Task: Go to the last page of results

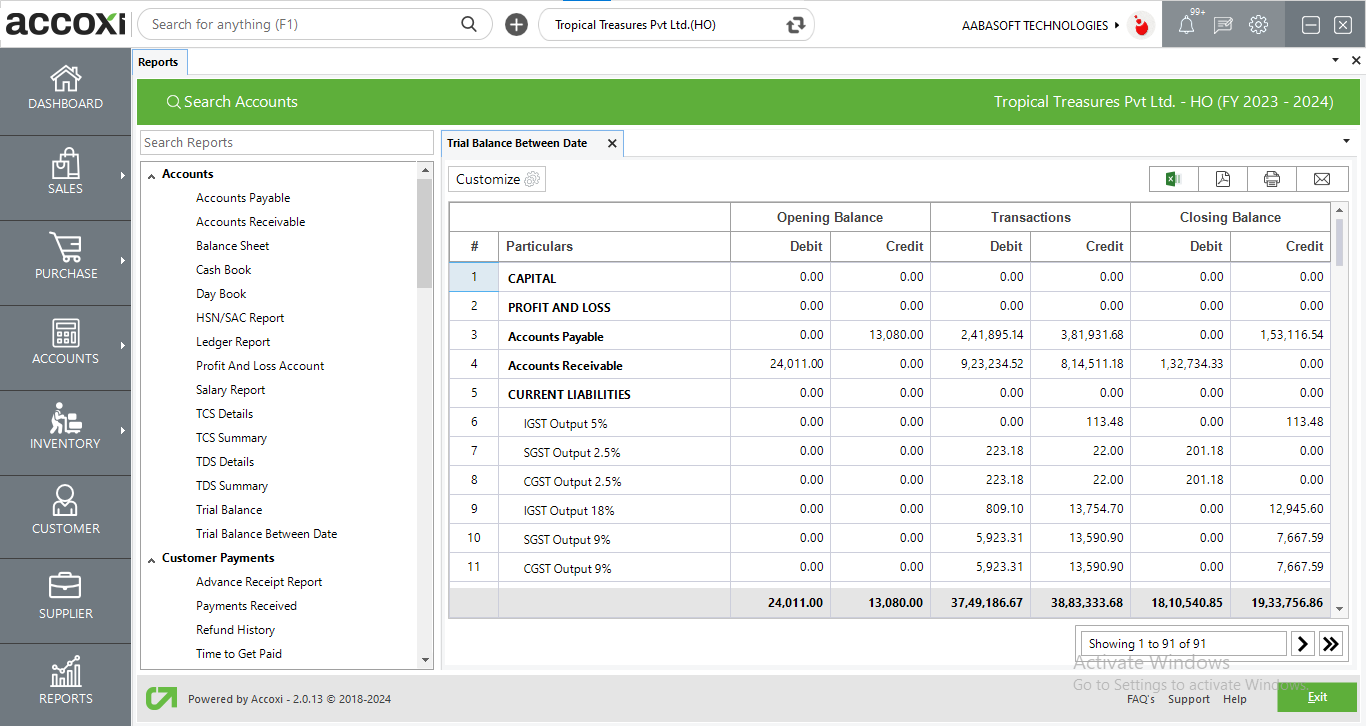Action: coord(1330,644)
